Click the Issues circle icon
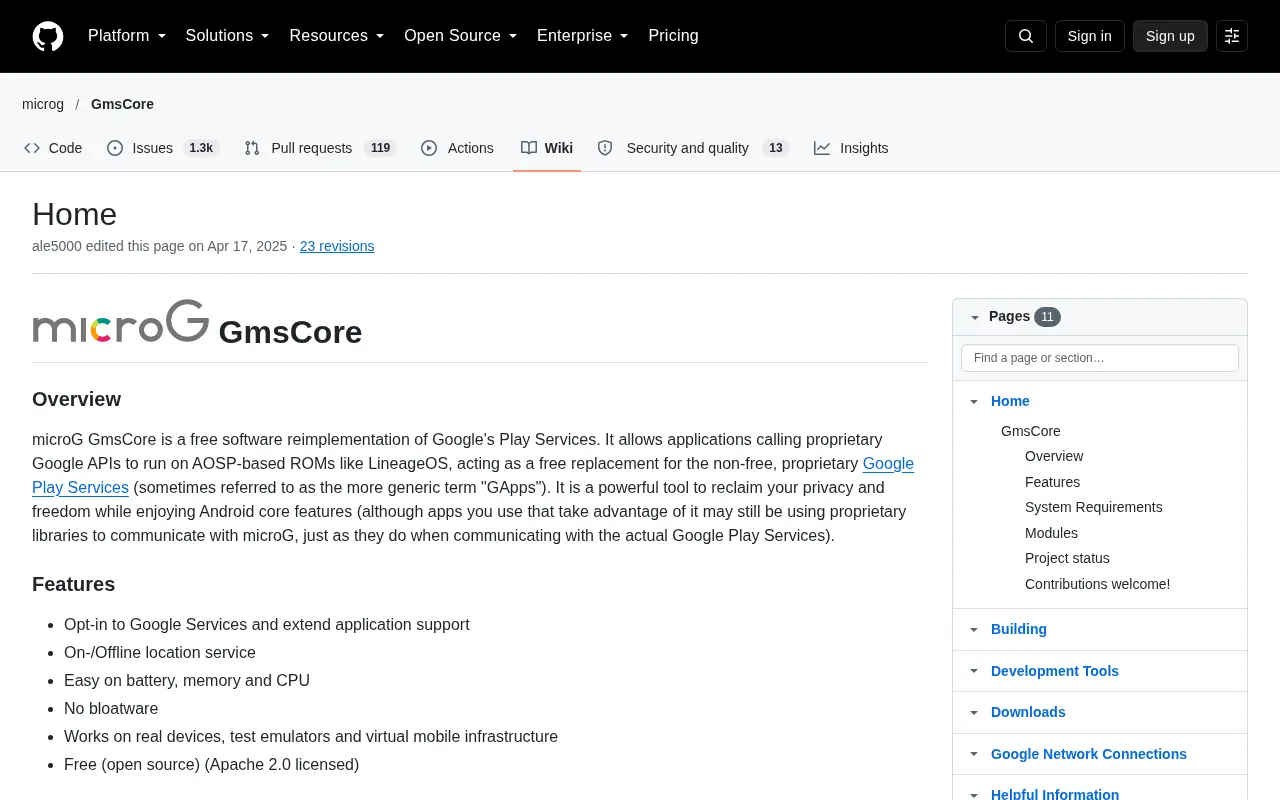The height and width of the screenshot is (800, 1280). (x=115, y=148)
